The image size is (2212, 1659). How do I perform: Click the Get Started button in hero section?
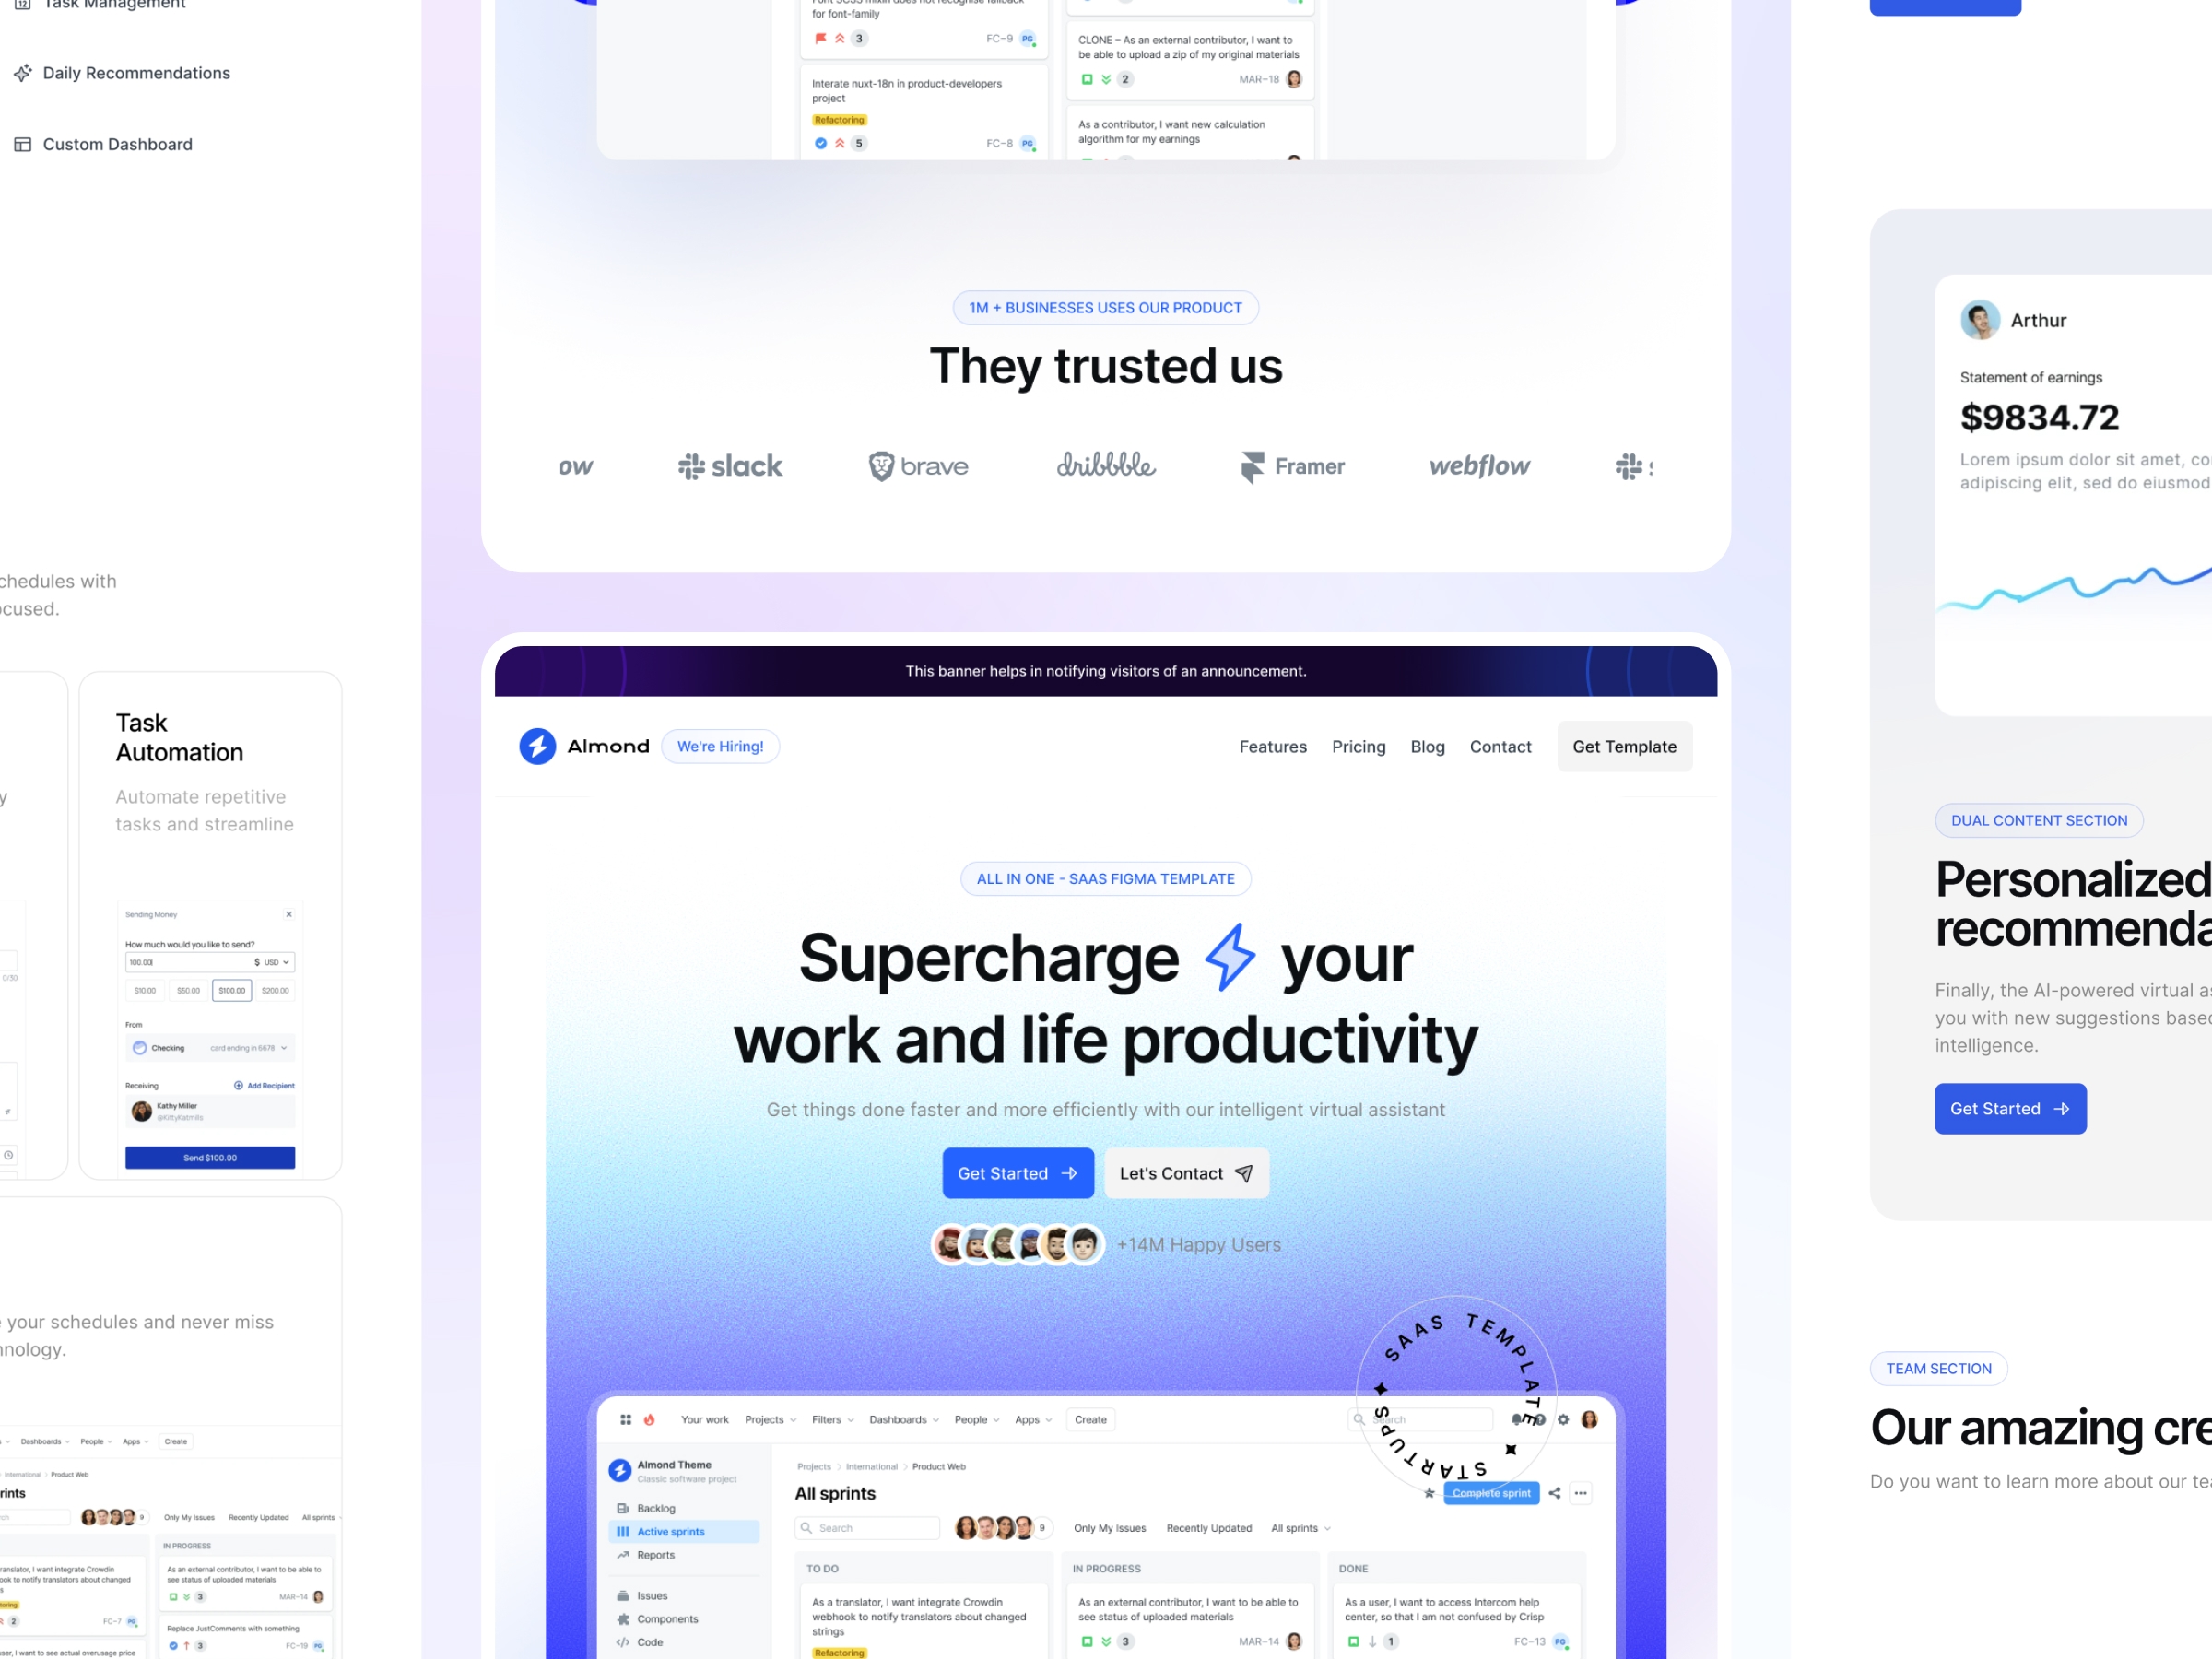[x=1014, y=1172]
